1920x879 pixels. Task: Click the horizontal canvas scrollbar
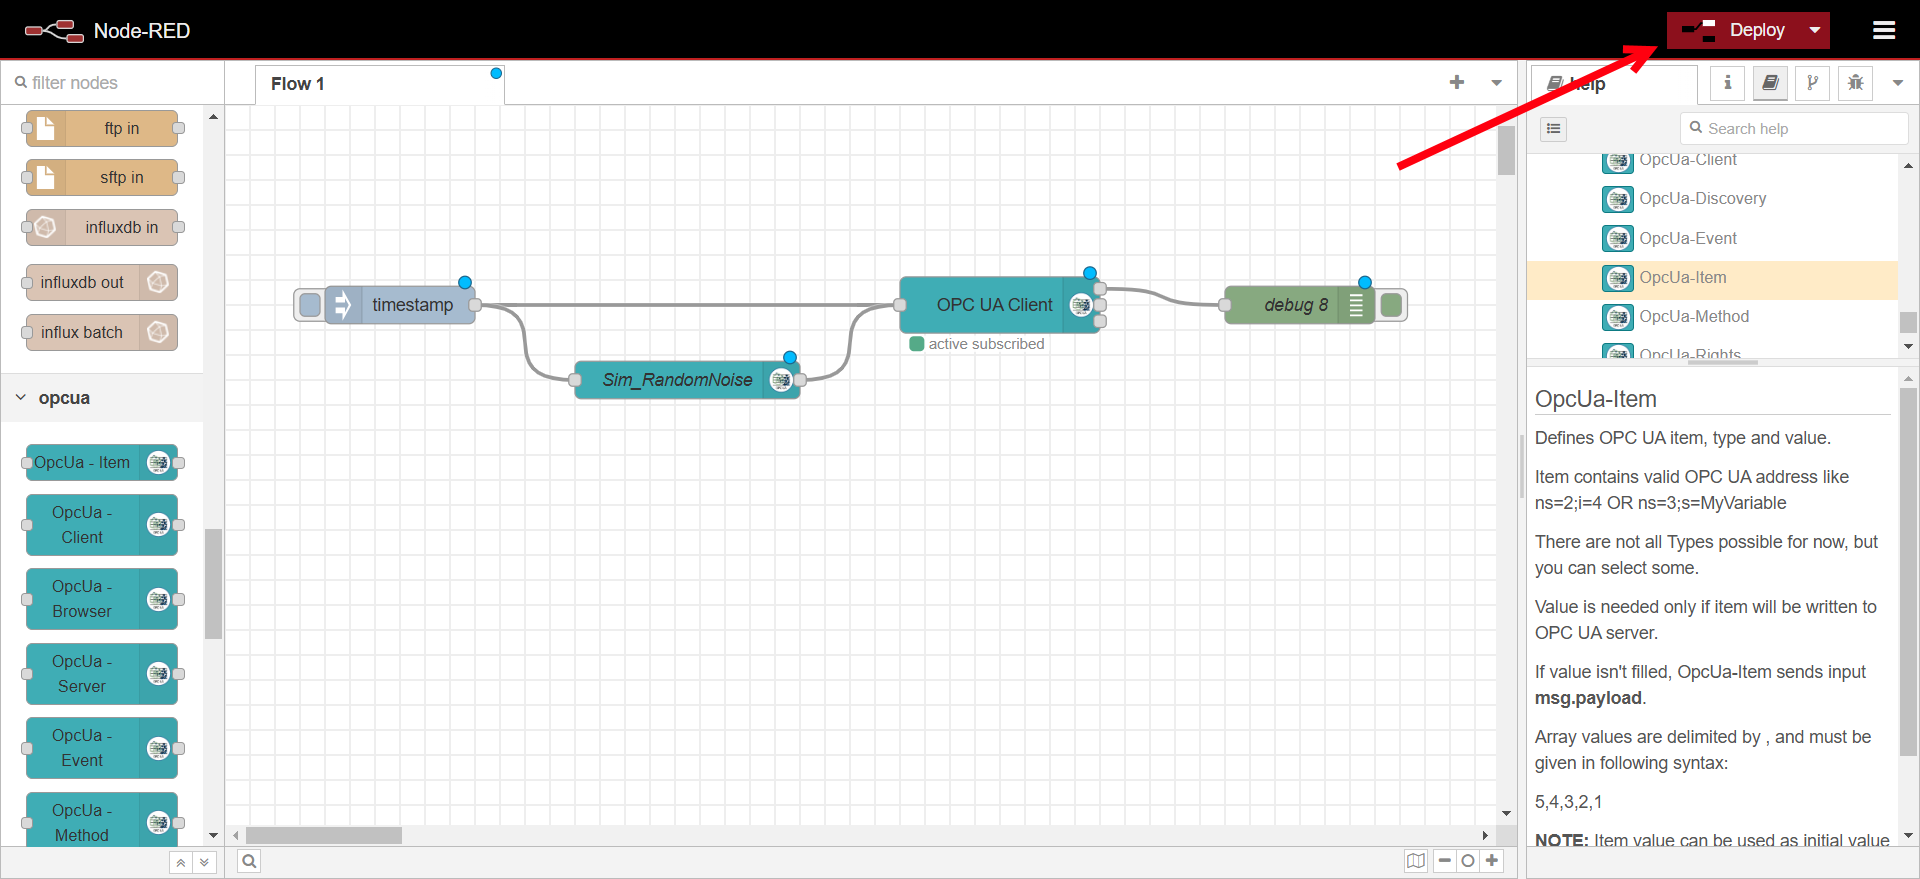click(324, 835)
